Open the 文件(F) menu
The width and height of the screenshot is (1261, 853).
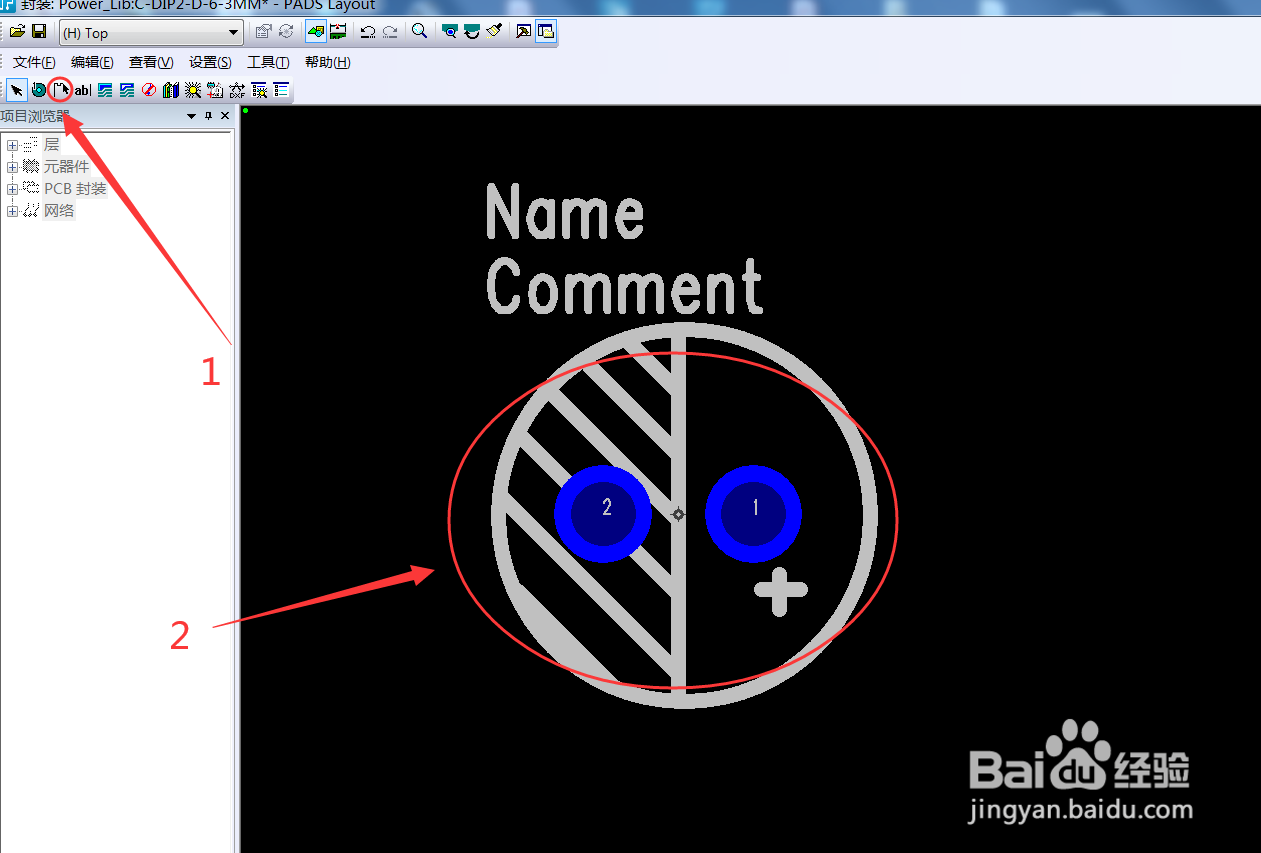click(x=34, y=63)
